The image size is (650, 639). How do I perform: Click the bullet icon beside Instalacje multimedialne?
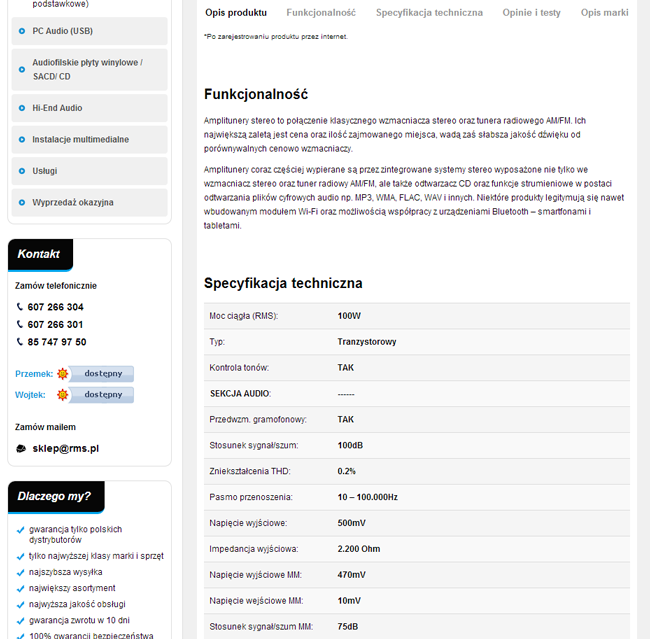click(22, 140)
